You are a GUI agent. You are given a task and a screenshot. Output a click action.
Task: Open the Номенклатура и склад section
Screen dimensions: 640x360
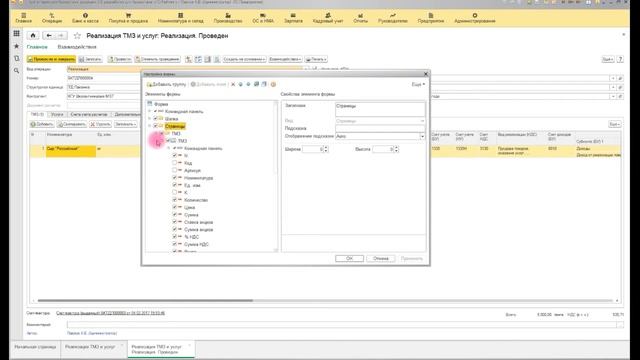click(x=180, y=18)
